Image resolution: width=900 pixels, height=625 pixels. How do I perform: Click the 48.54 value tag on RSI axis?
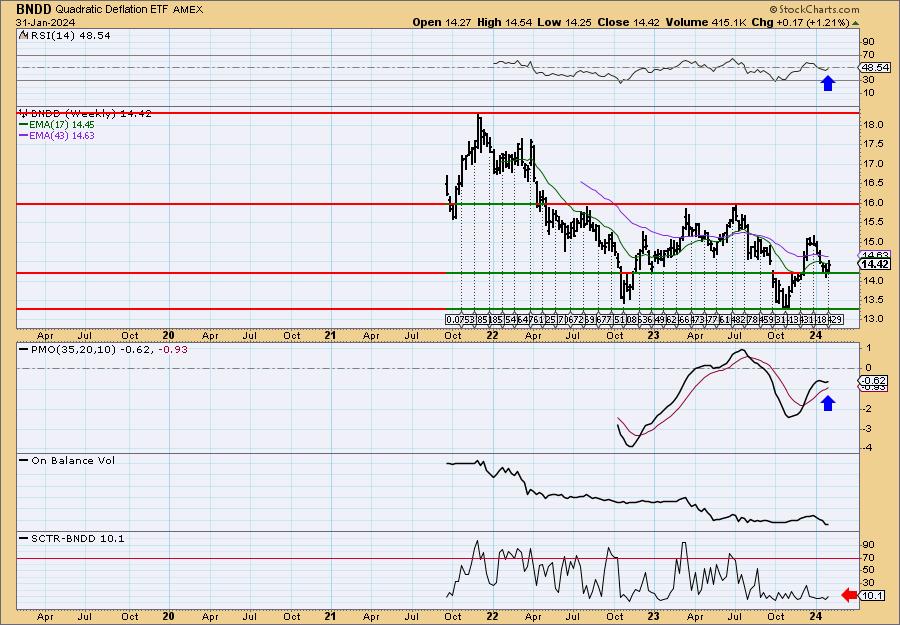tap(875, 68)
